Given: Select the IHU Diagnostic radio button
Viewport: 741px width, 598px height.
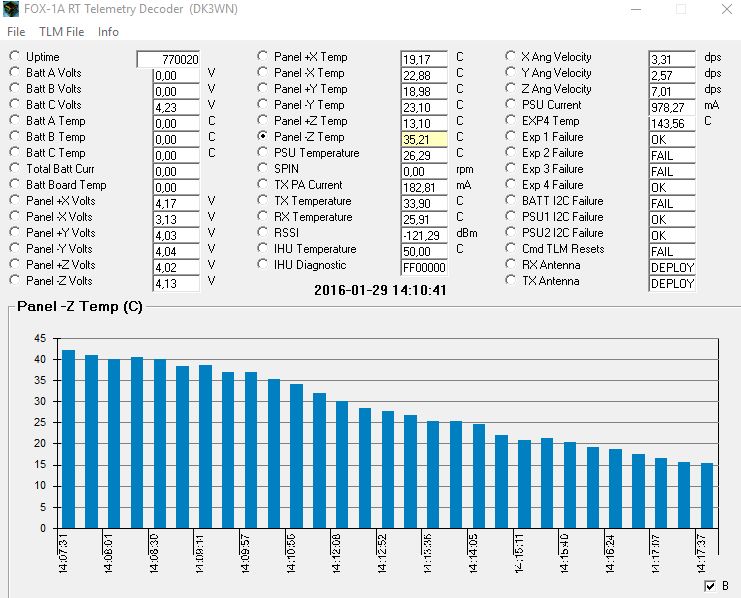Looking at the screenshot, I should point(262,264).
